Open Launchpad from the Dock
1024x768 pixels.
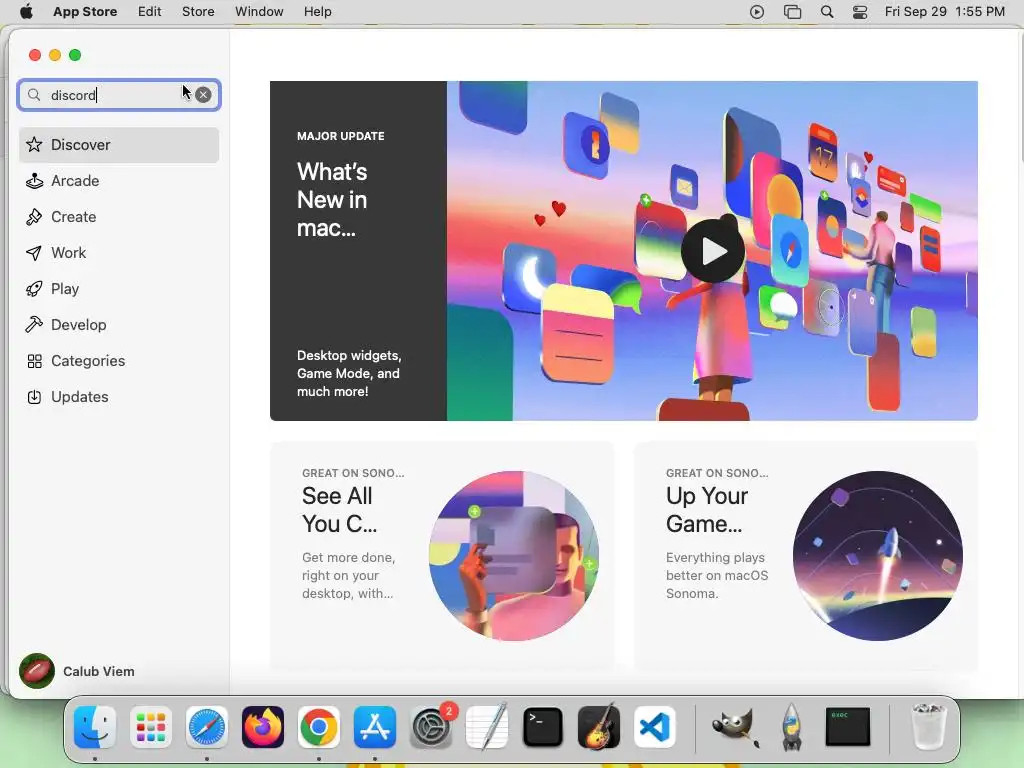(x=151, y=727)
